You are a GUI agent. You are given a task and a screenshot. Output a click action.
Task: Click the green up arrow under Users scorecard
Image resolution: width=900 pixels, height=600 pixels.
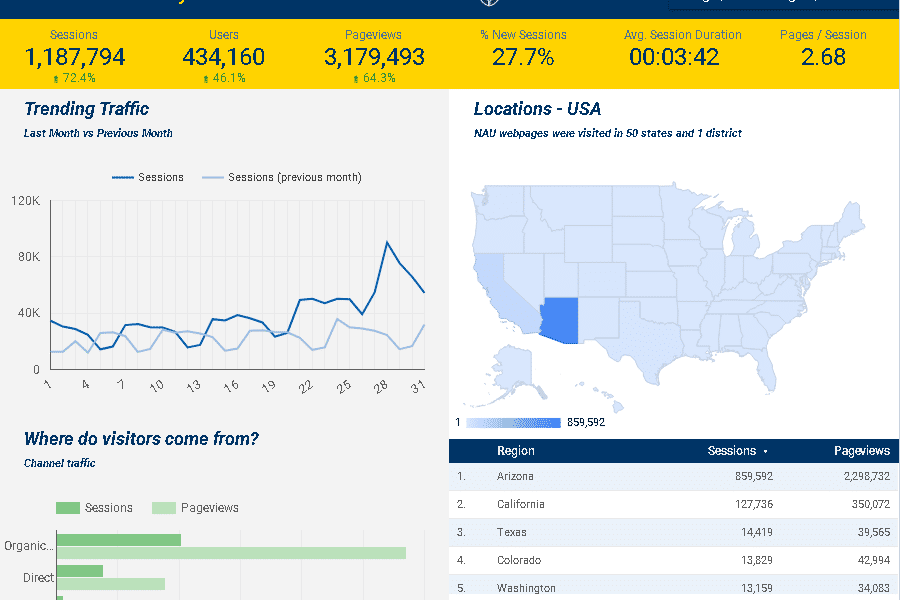point(206,78)
